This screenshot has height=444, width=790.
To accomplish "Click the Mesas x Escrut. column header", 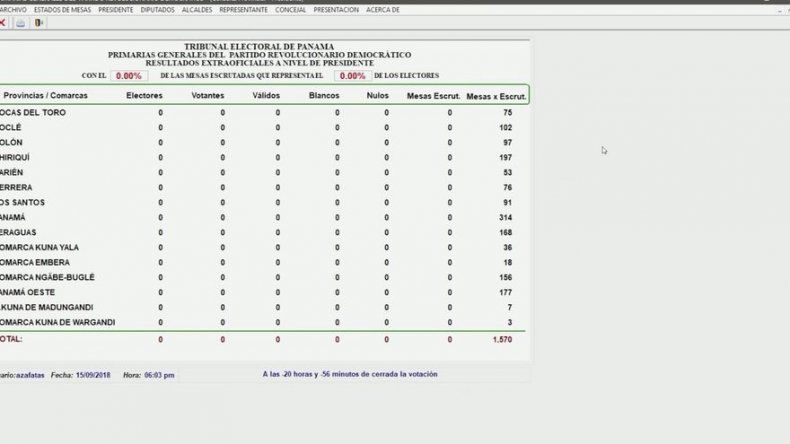I will 496,96.
